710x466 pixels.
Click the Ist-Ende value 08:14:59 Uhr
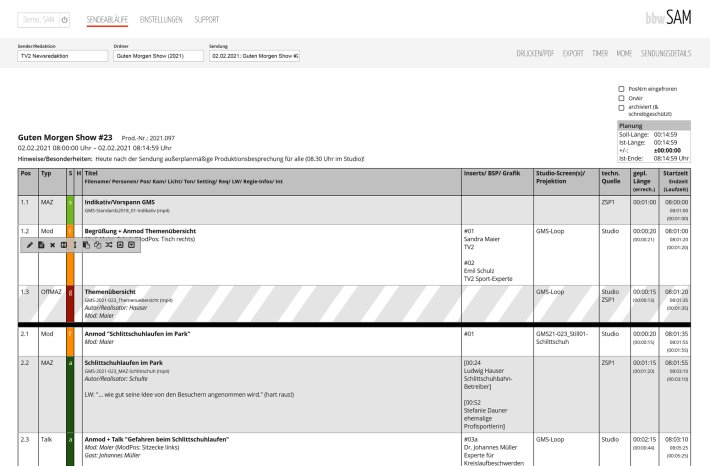(x=671, y=159)
